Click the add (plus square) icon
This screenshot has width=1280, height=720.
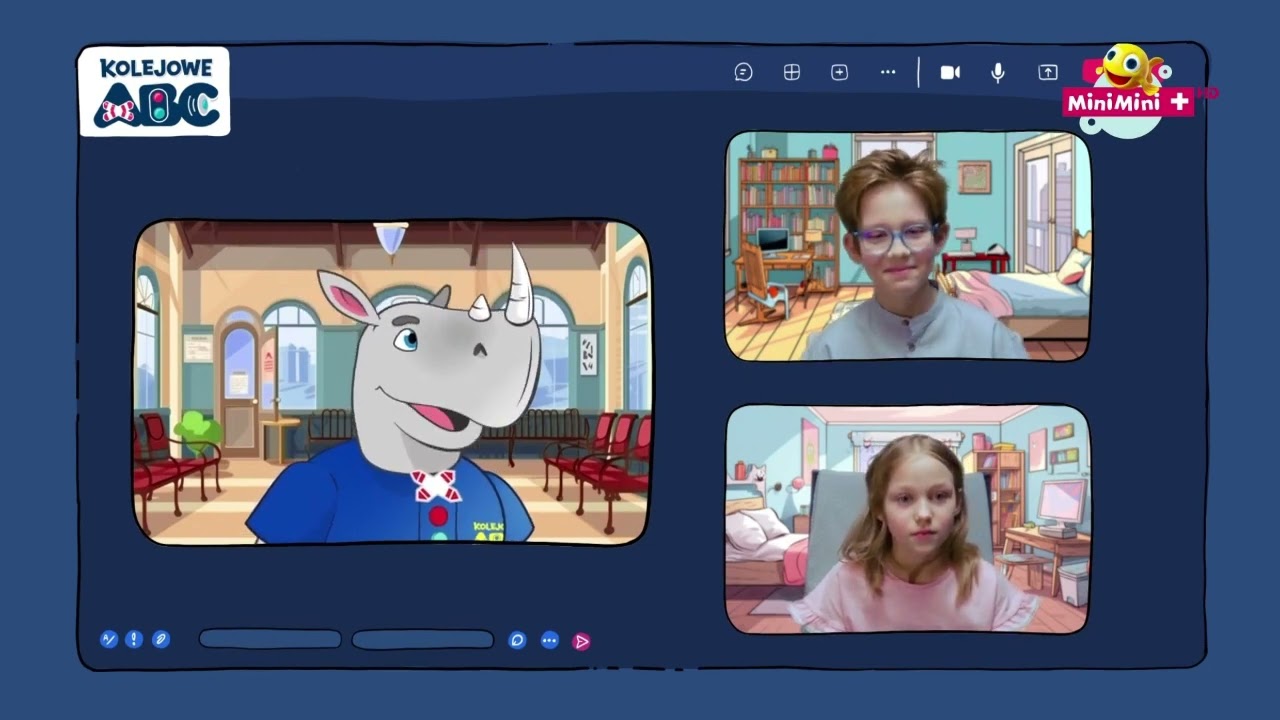(x=839, y=72)
